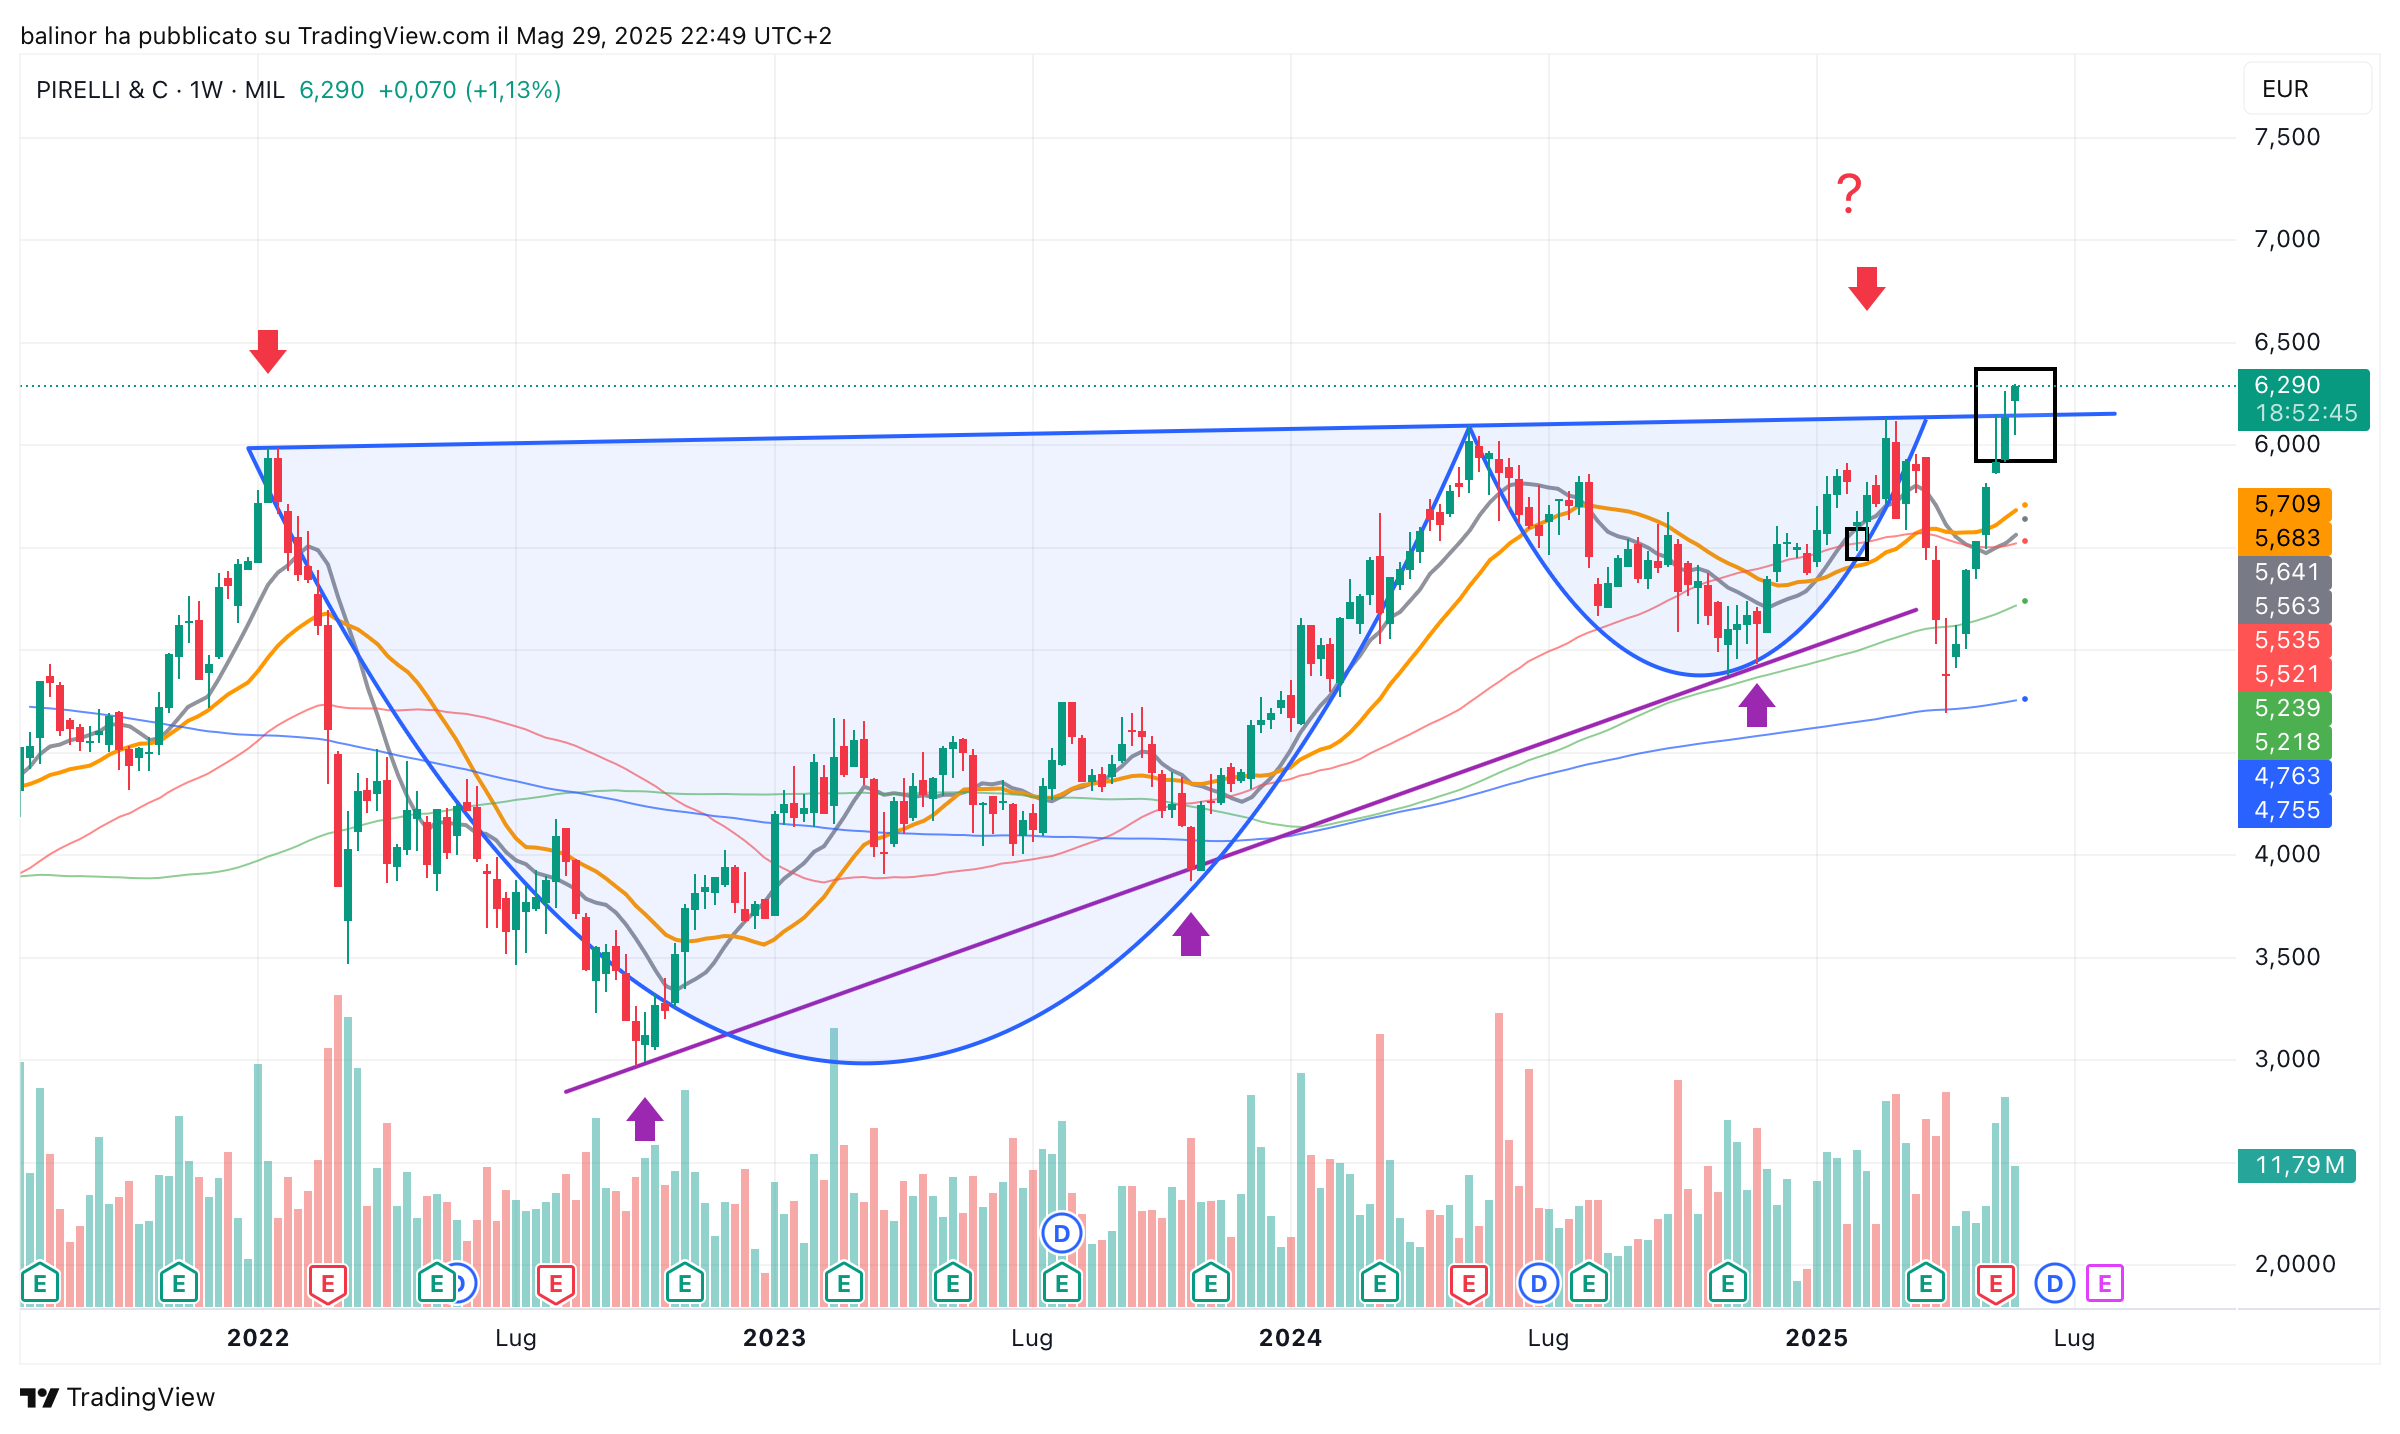Click the 4,000 price axis tick

tap(2287, 854)
